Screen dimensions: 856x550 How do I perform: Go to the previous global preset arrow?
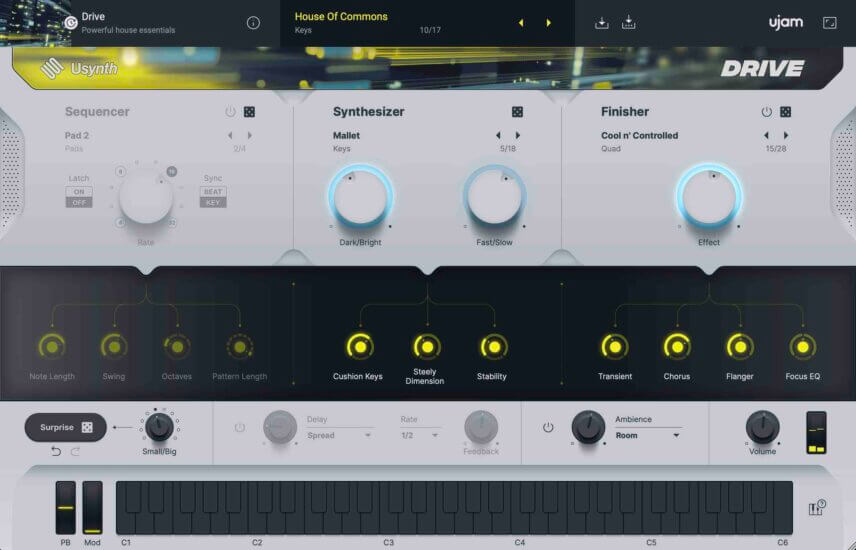521,23
